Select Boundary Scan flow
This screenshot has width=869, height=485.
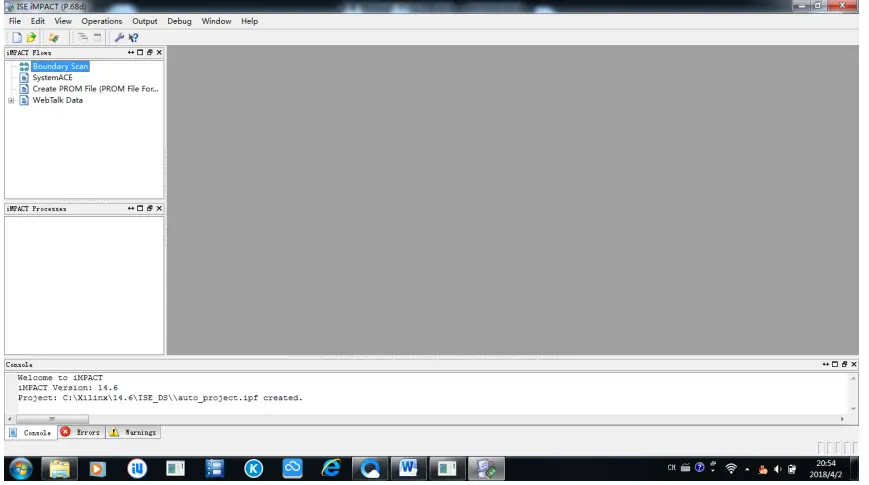[60, 66]
